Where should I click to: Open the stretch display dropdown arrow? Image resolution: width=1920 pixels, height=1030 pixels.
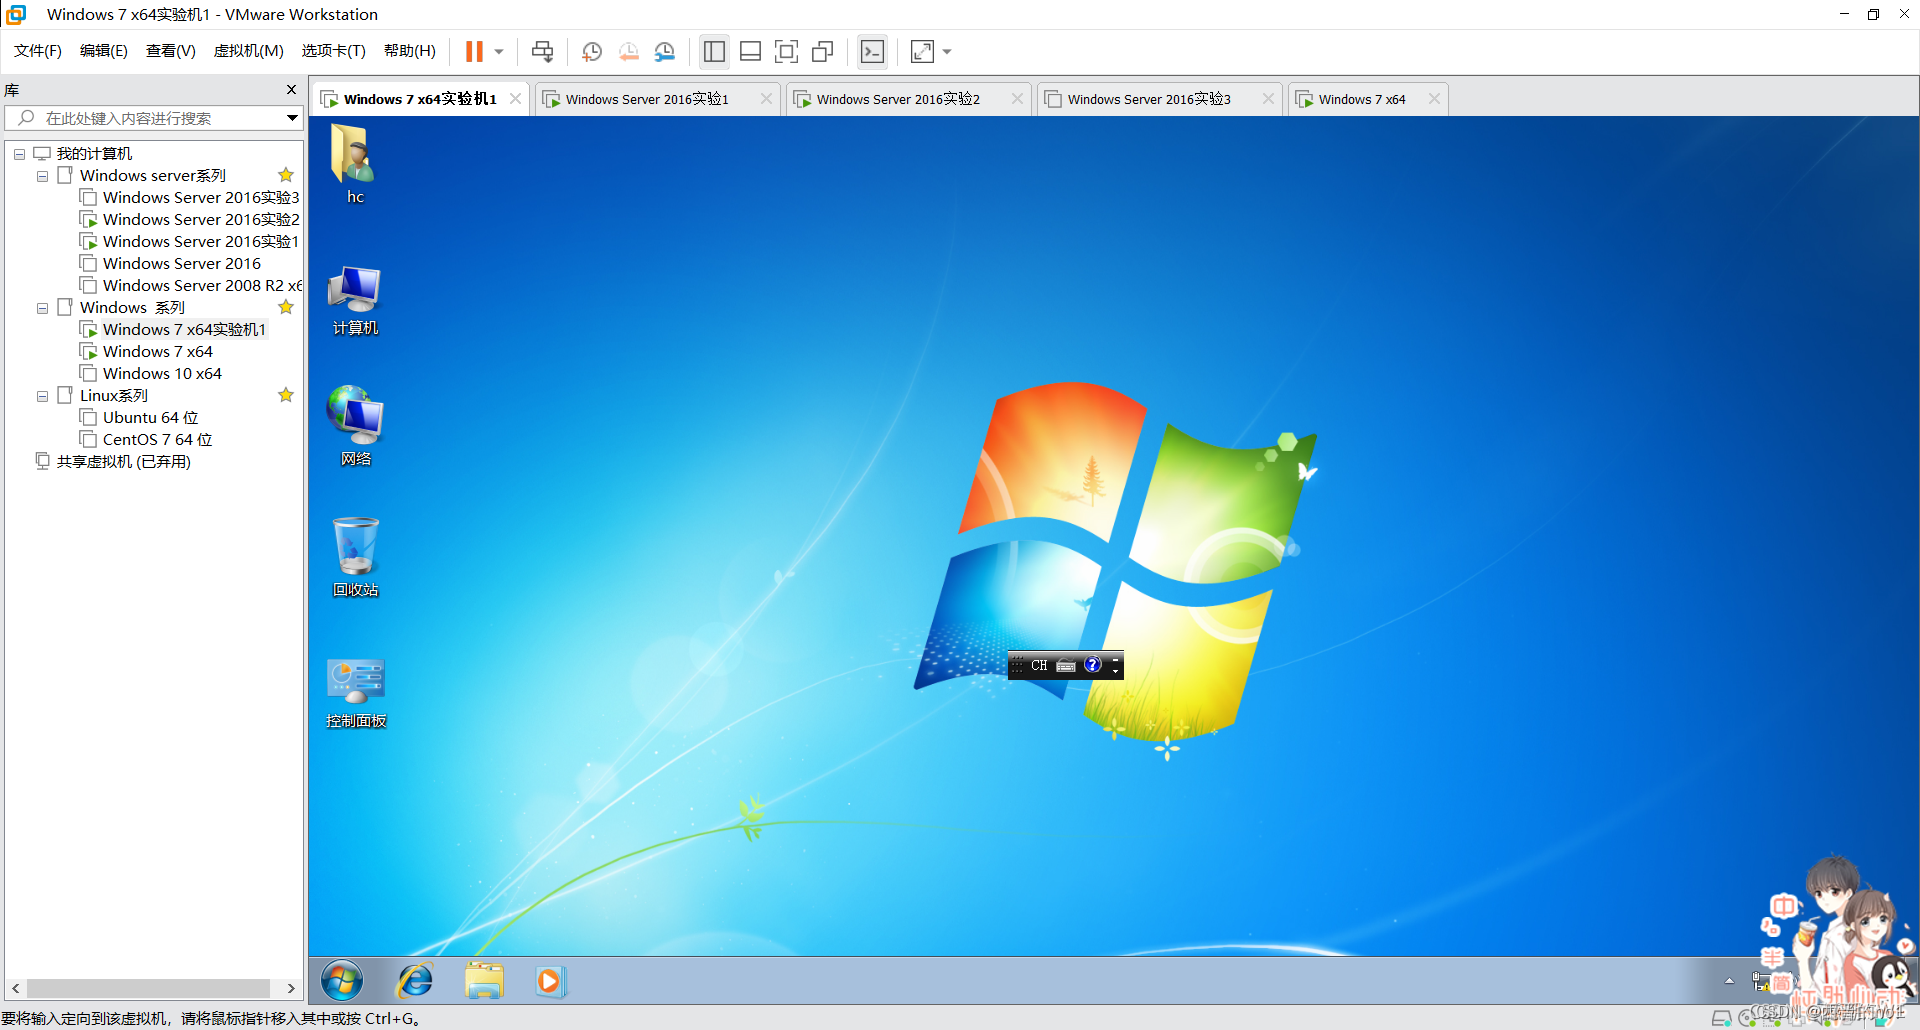947,52
